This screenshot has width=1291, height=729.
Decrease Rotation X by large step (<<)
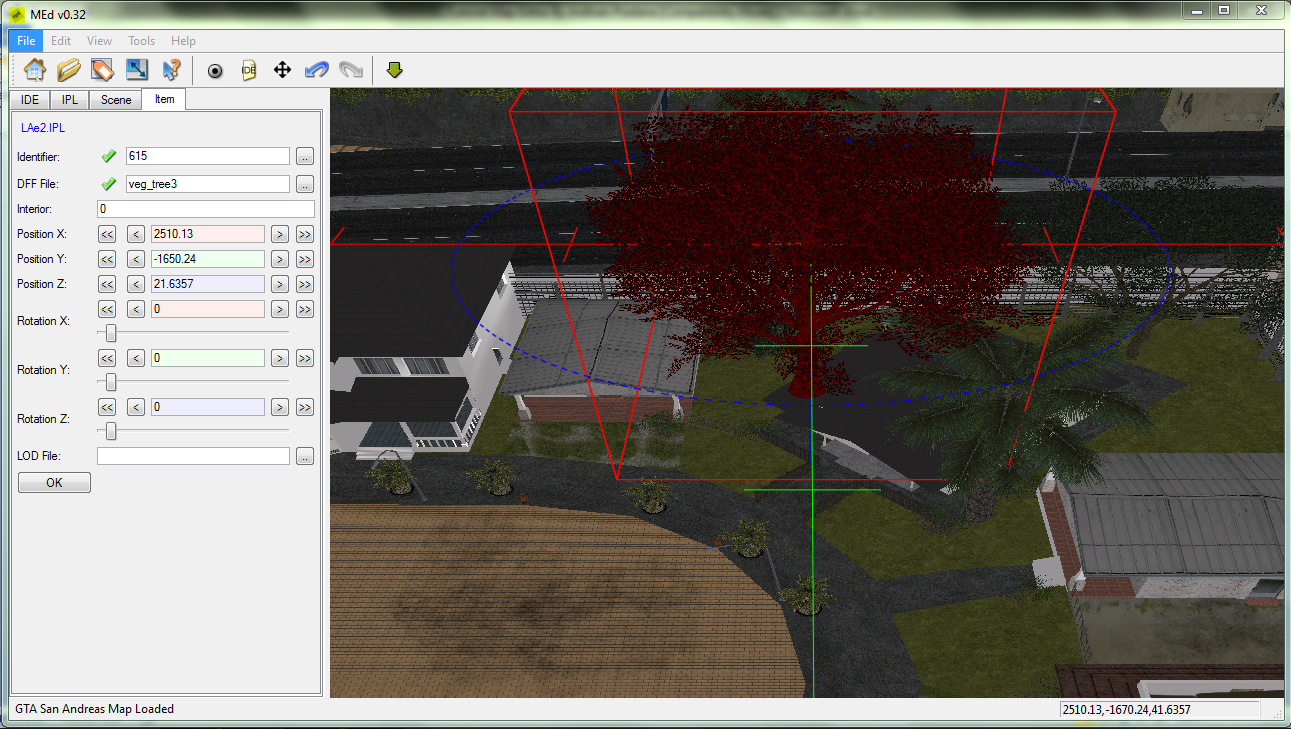click(107, 309)
